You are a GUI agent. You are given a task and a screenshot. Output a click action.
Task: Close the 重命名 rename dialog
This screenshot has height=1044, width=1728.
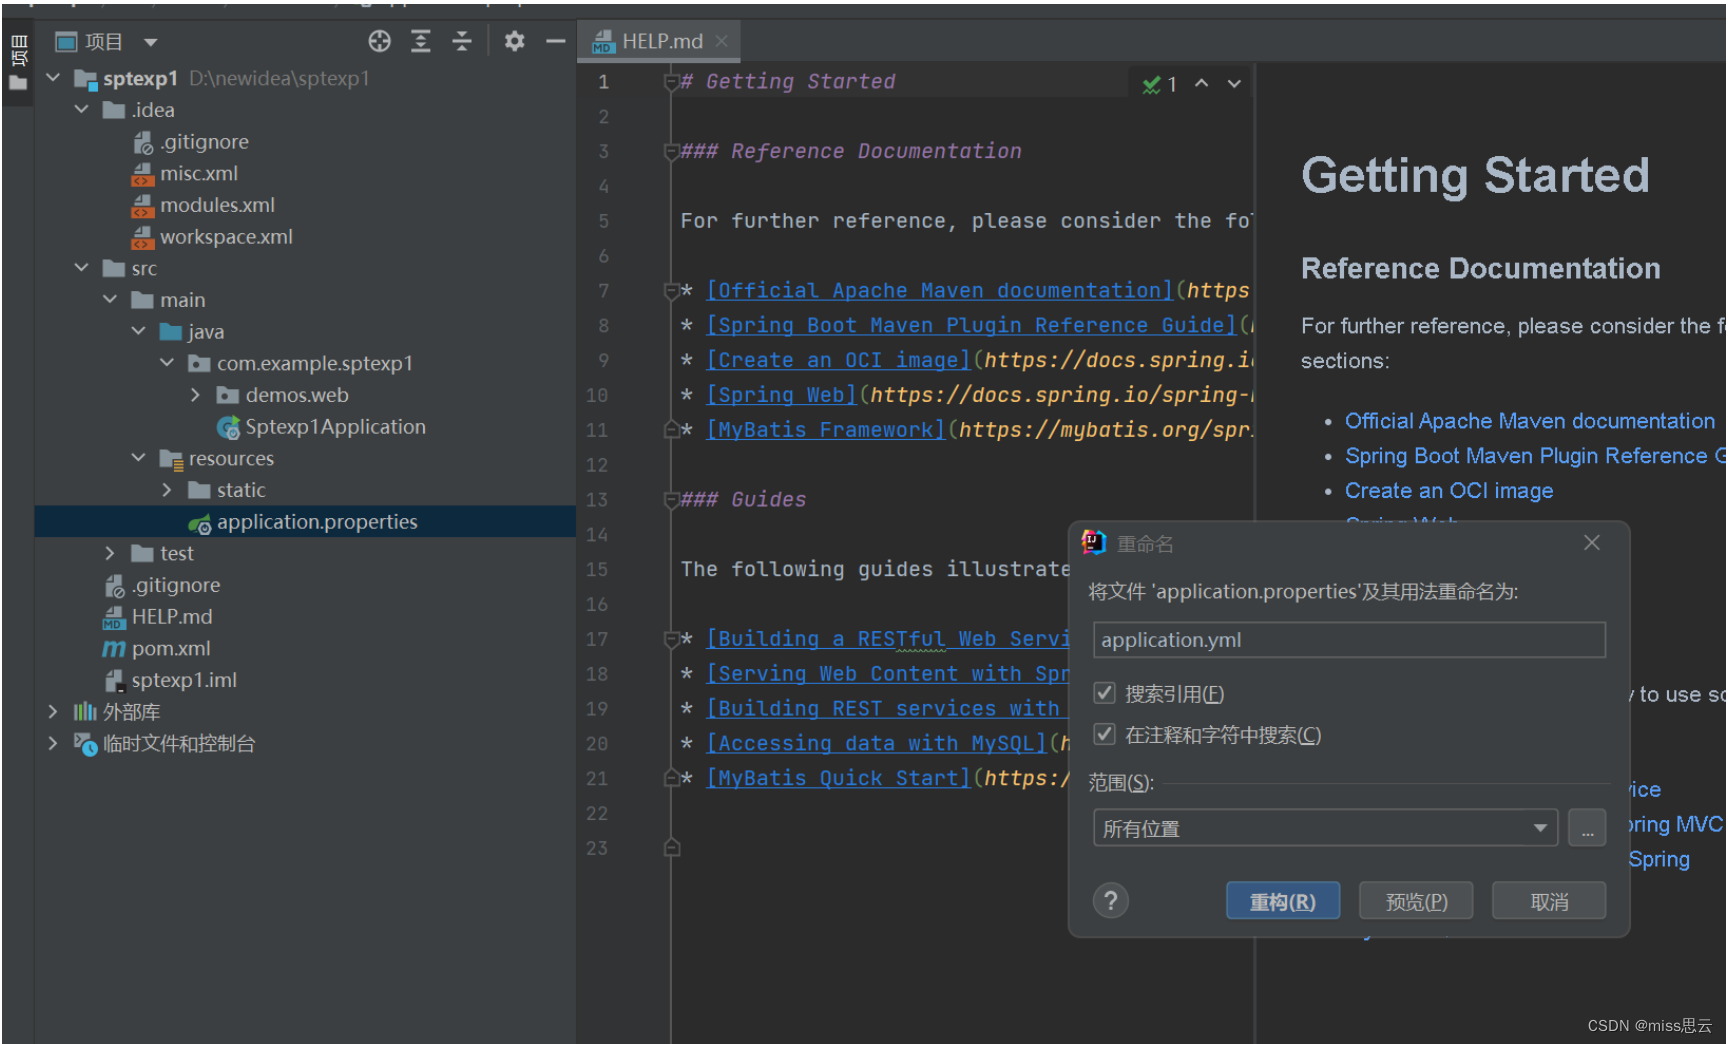coord(1592,542)
